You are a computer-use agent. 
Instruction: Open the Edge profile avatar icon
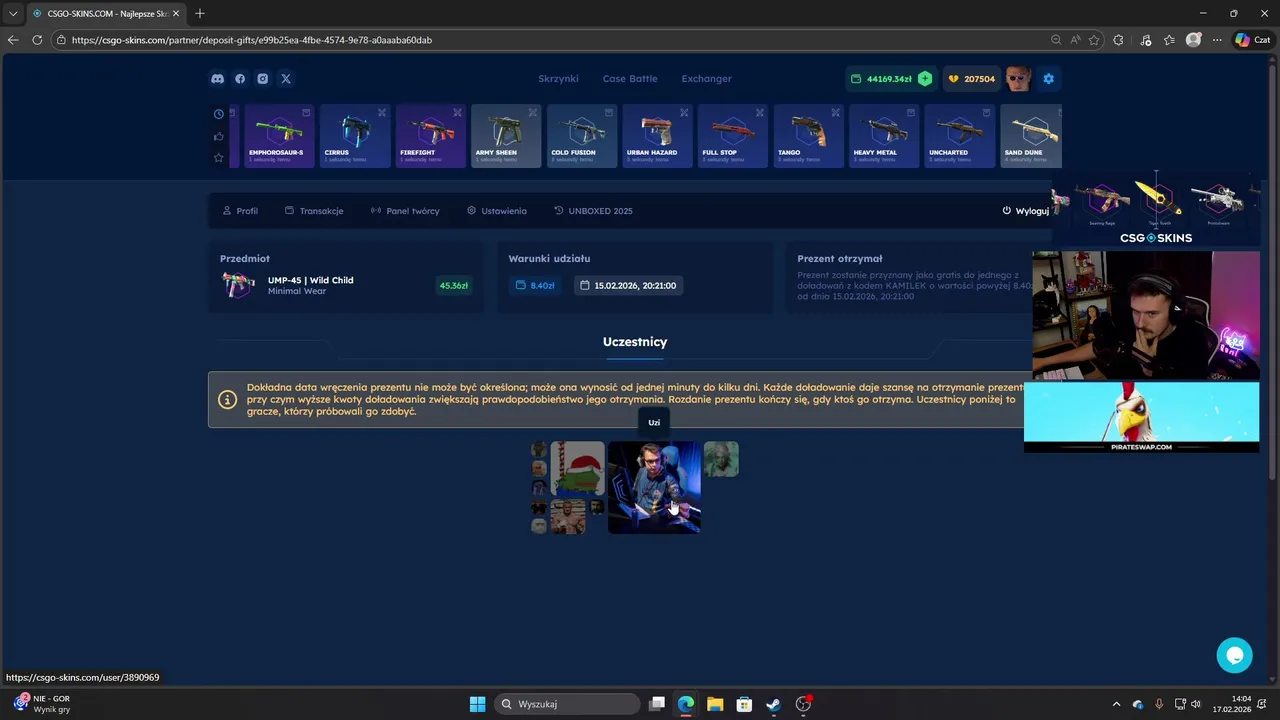(x=1193, y=40)
